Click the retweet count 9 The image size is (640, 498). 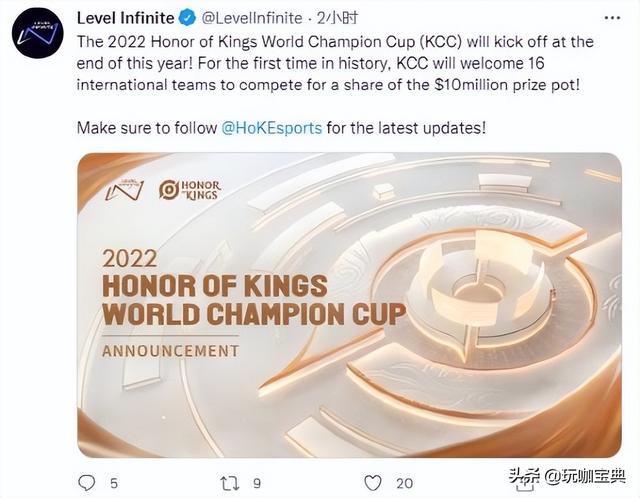pos(258,483)
